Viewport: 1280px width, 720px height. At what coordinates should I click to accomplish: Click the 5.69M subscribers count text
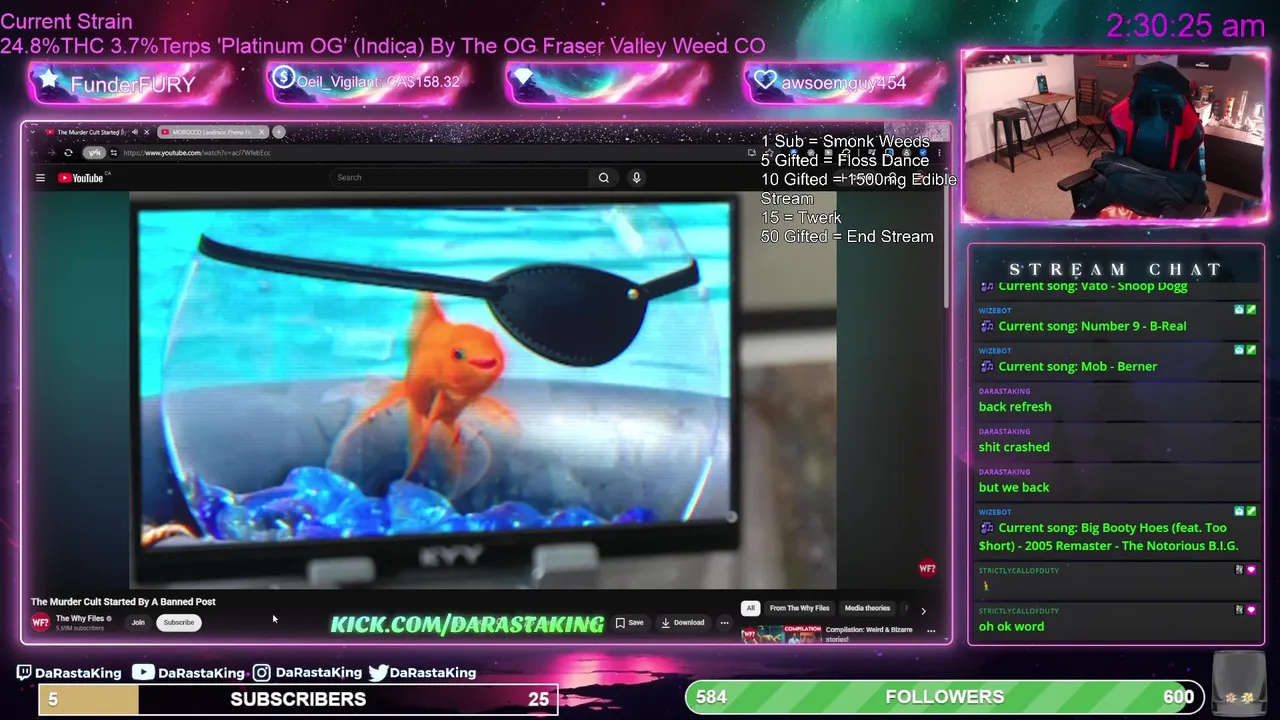[x=80, y=629]
